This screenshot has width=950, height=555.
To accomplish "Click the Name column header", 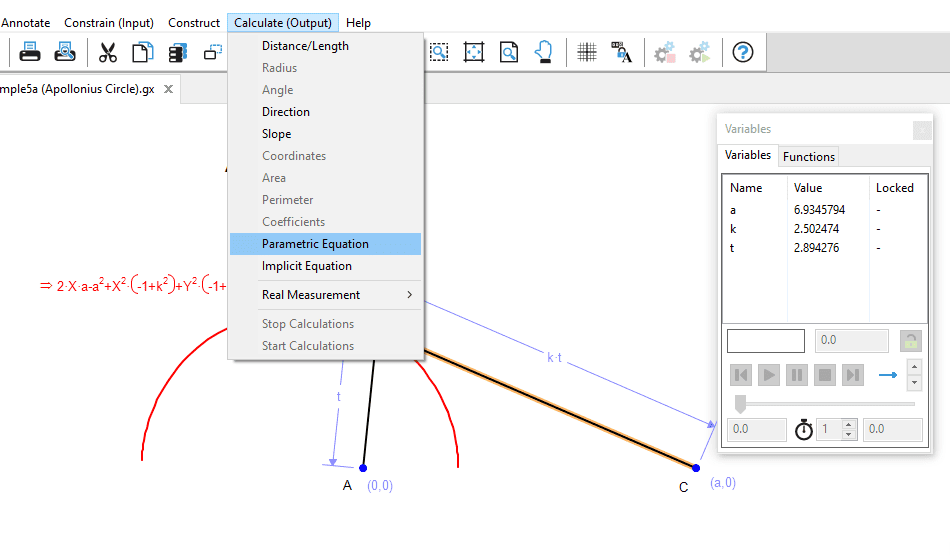I will pos(746,188).
